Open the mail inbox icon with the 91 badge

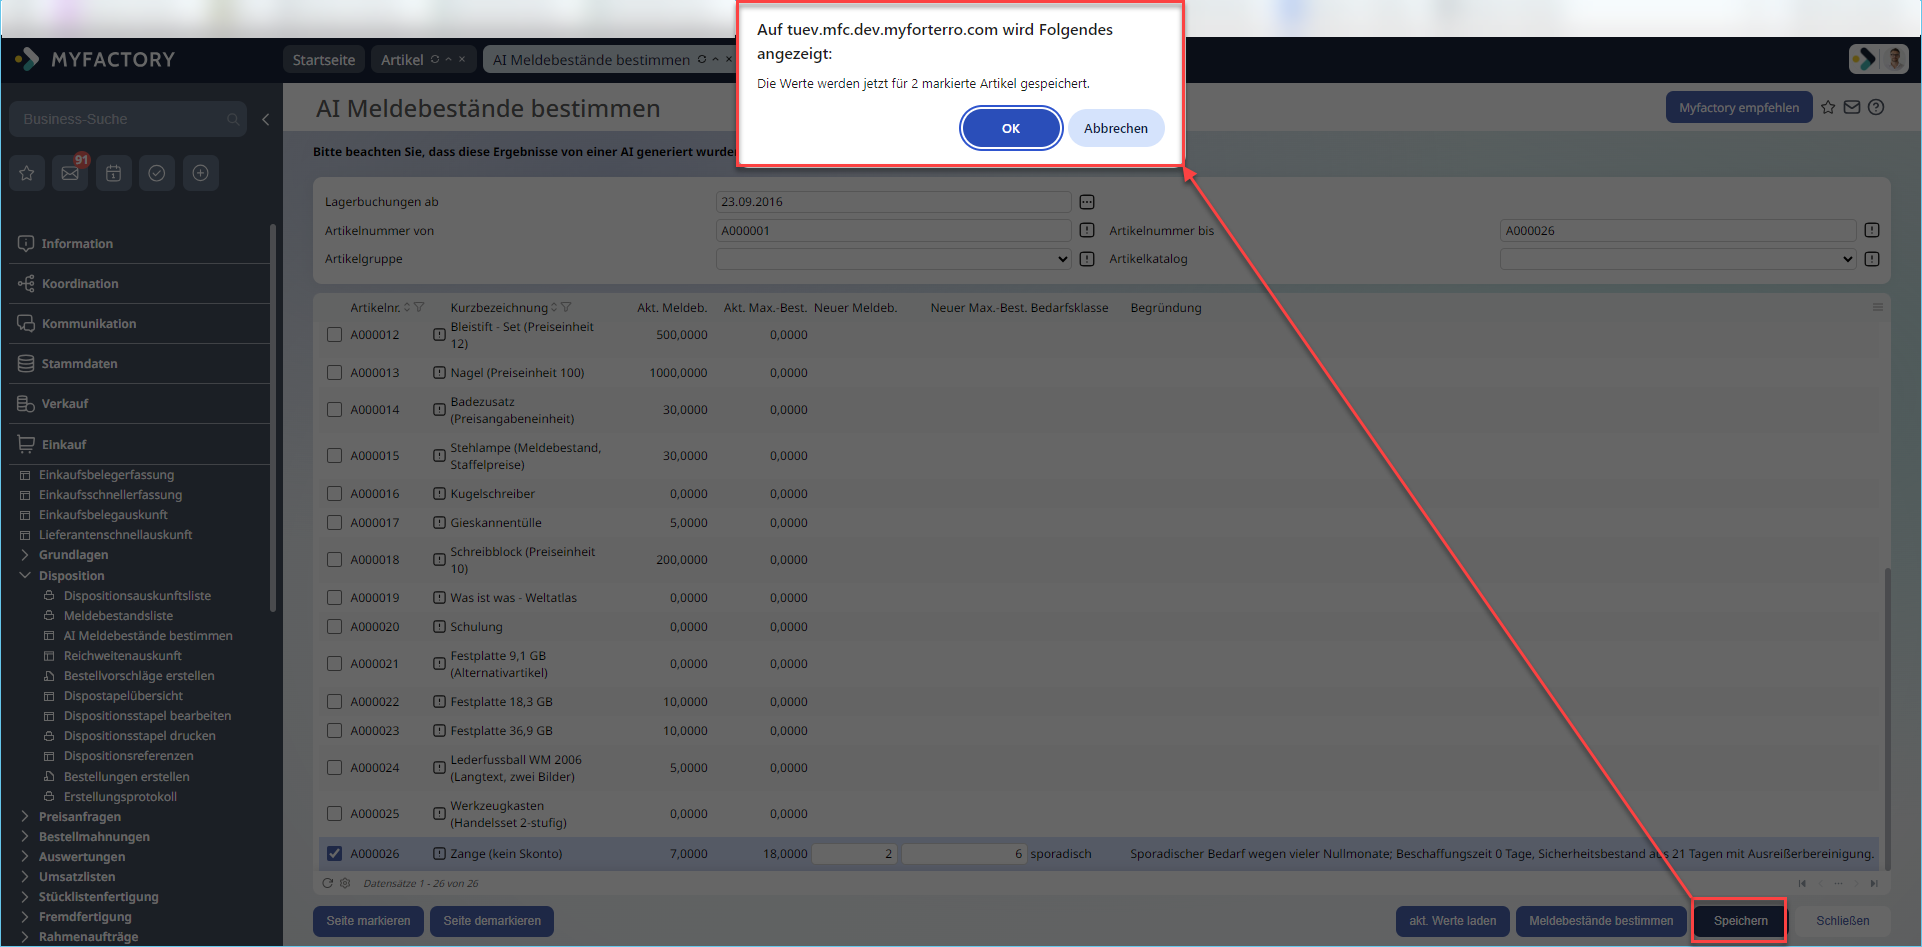70,173
